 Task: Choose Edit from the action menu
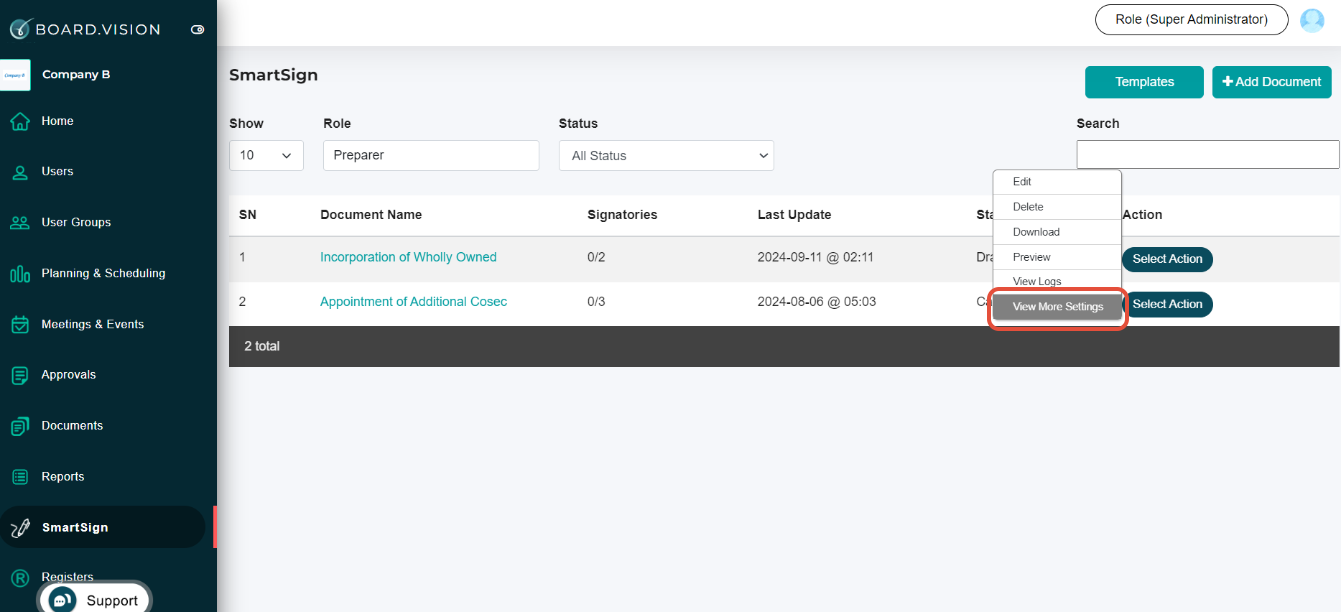[x=1057, y=182]
